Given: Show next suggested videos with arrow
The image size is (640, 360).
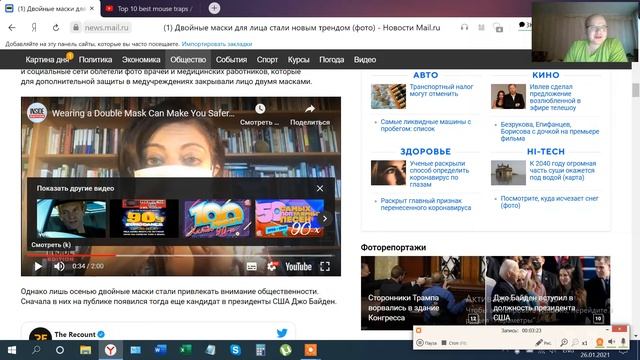Looking at the screenshot, I should click(325, 219).
